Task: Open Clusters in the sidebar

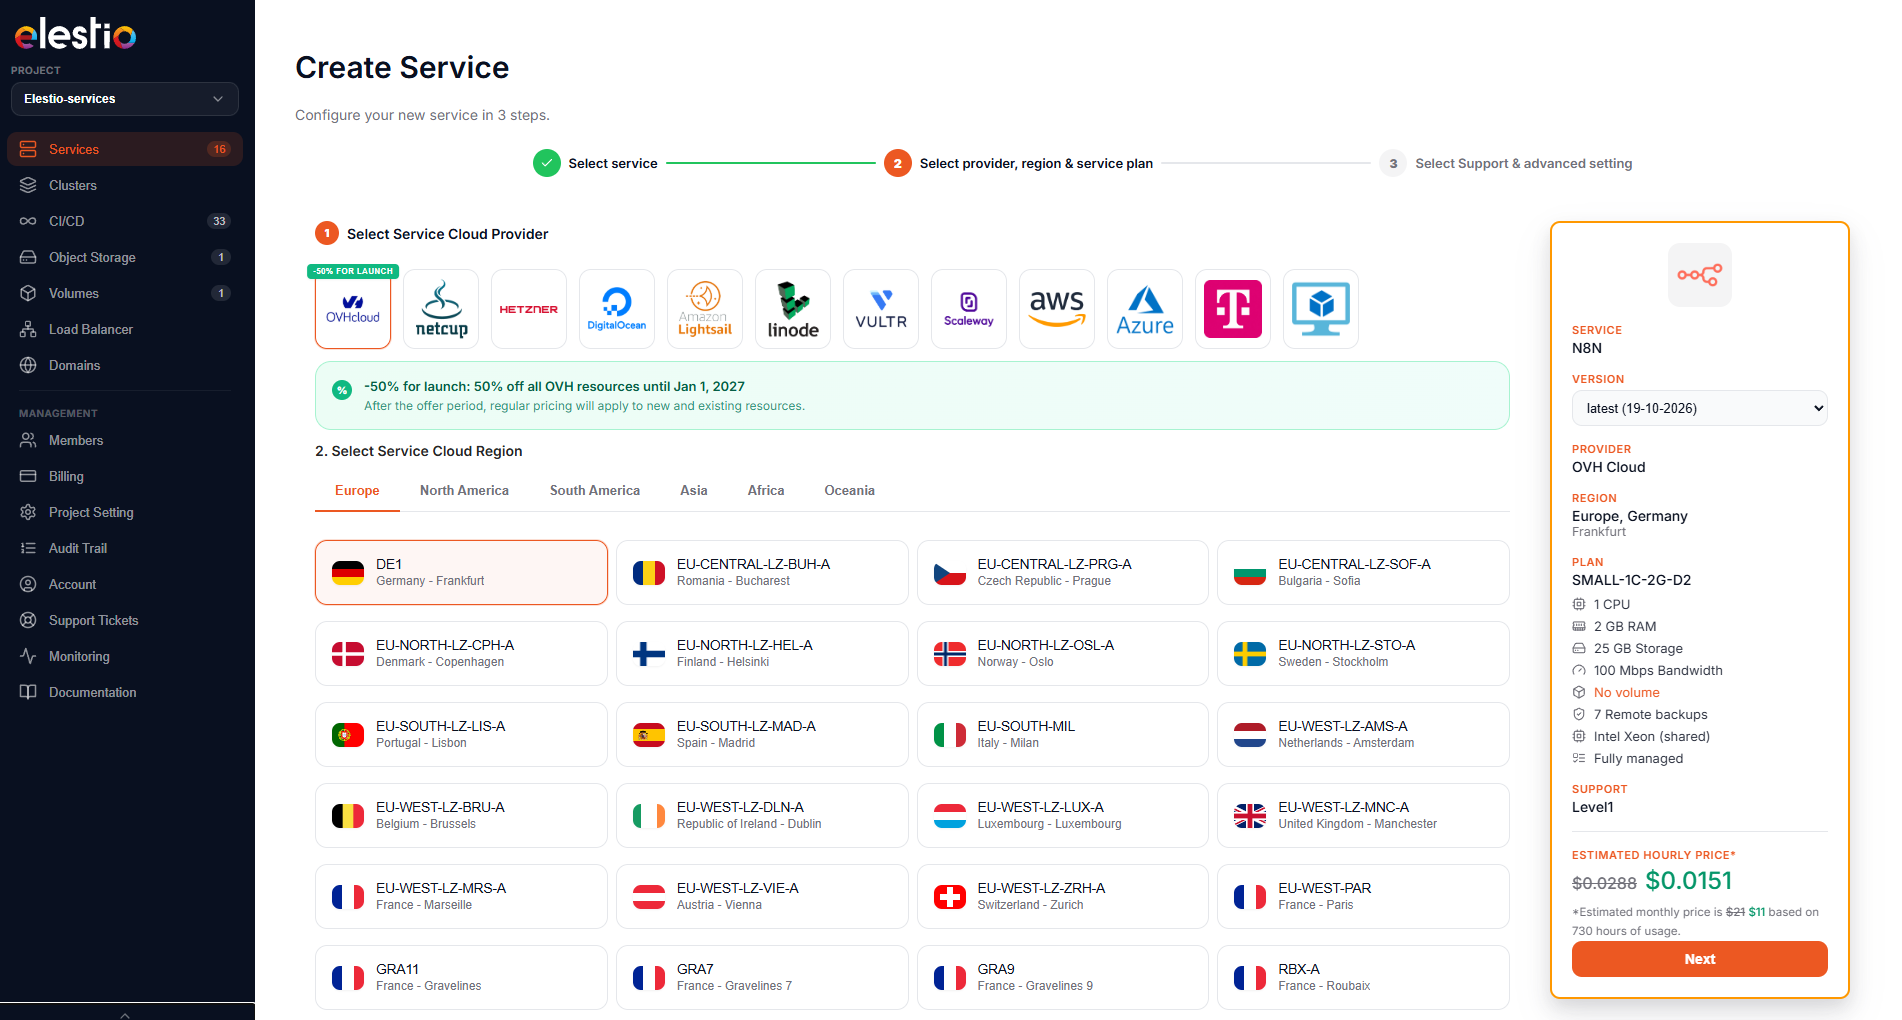Action: 125,185
